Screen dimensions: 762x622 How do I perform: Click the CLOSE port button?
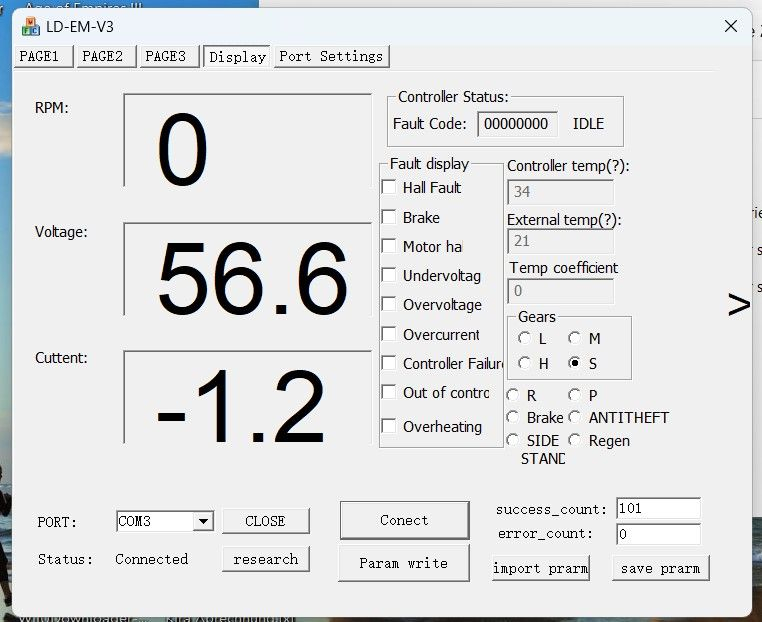click(265, 521)
